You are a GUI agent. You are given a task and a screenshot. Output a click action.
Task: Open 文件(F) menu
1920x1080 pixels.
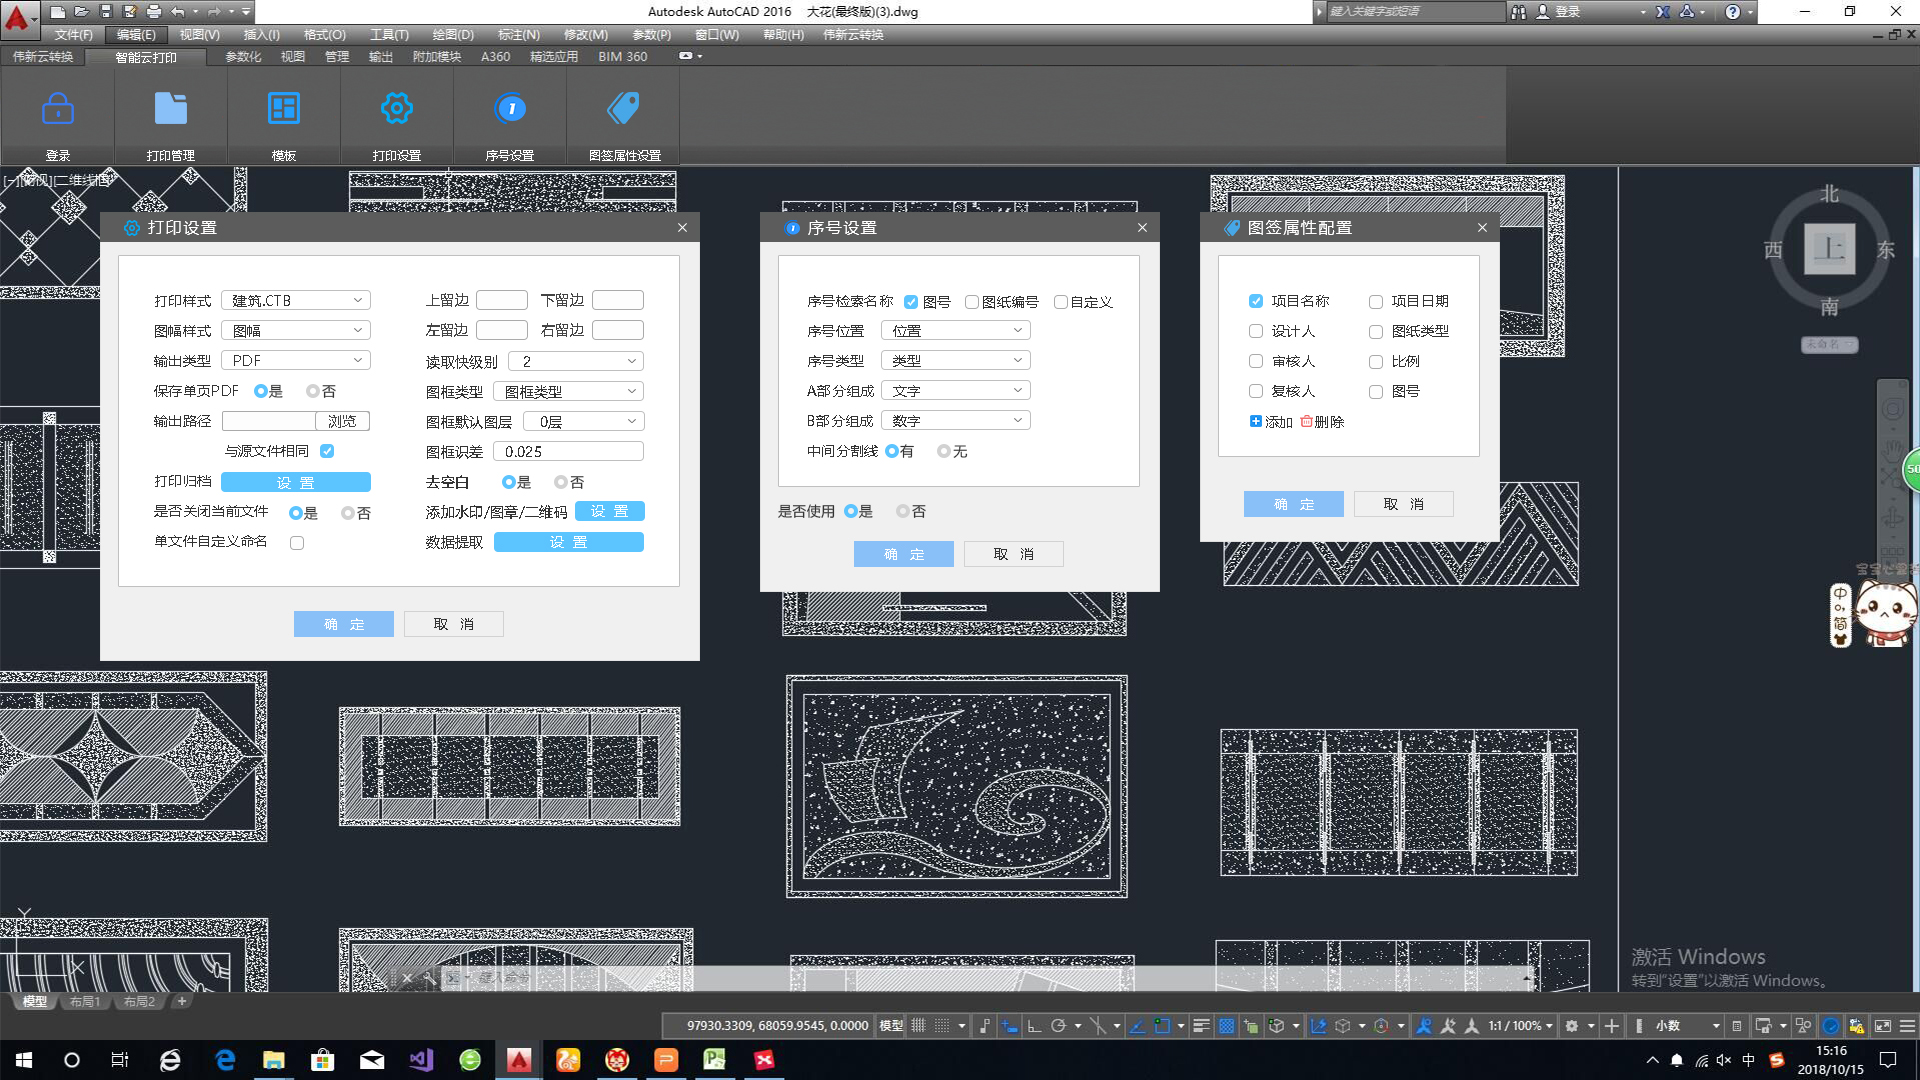[x=74, y=35]
